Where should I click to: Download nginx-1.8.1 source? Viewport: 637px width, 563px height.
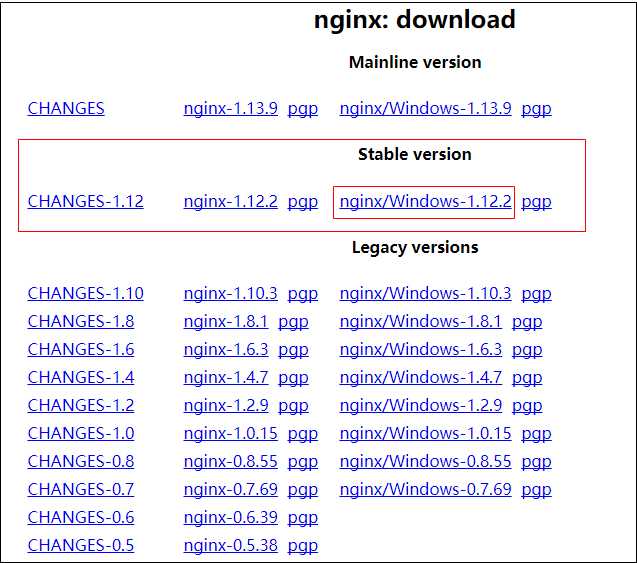[x=226, y=321]
